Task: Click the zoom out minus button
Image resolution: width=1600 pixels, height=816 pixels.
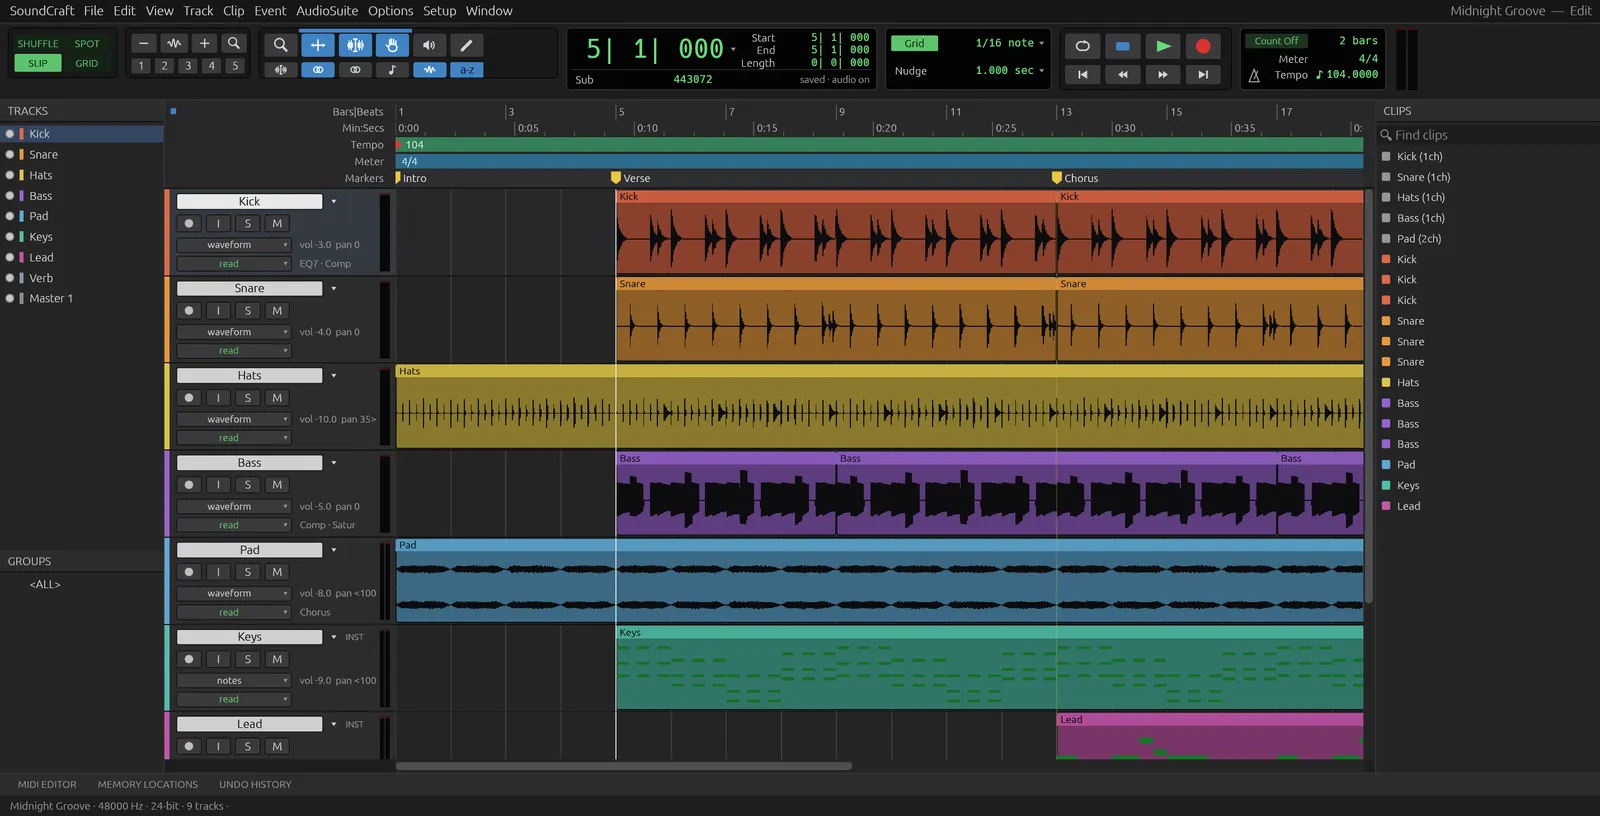Action: pyautogui.click(x=144, y=43)
